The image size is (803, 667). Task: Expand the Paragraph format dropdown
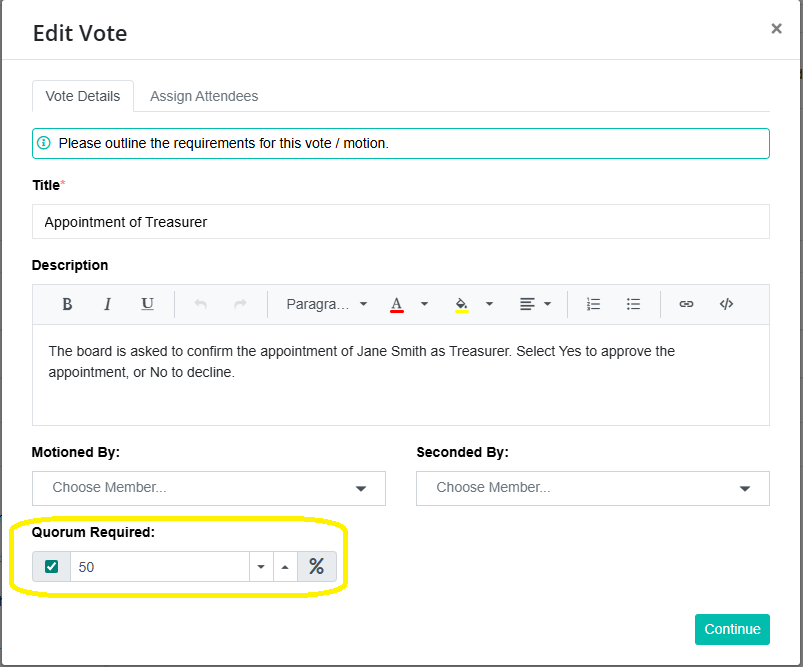(326, 304)
